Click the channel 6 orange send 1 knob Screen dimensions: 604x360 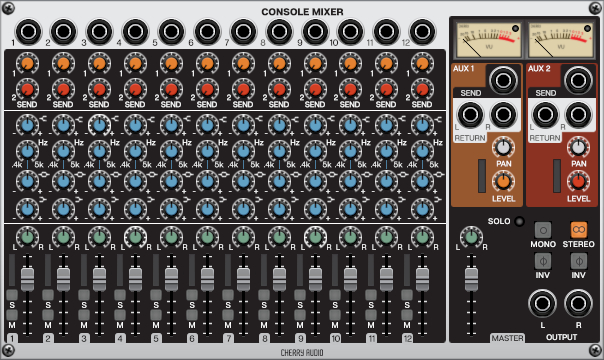coord(207,63)
